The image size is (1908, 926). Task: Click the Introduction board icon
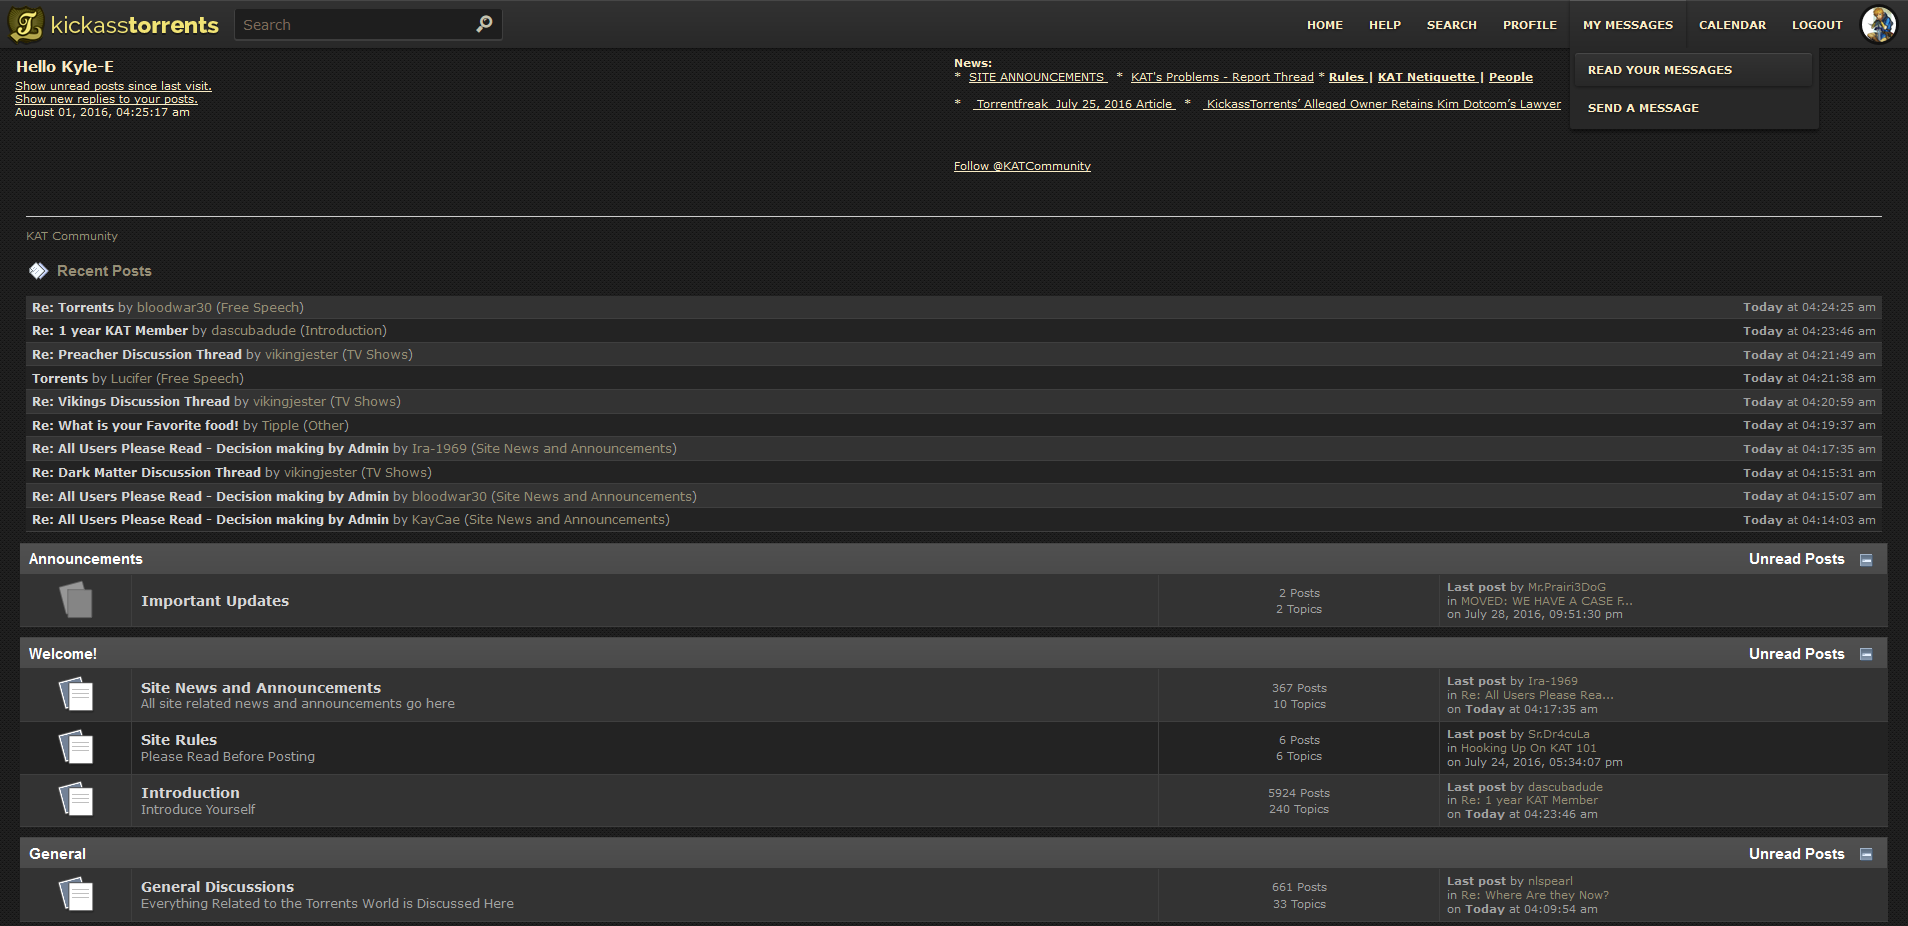76,800
